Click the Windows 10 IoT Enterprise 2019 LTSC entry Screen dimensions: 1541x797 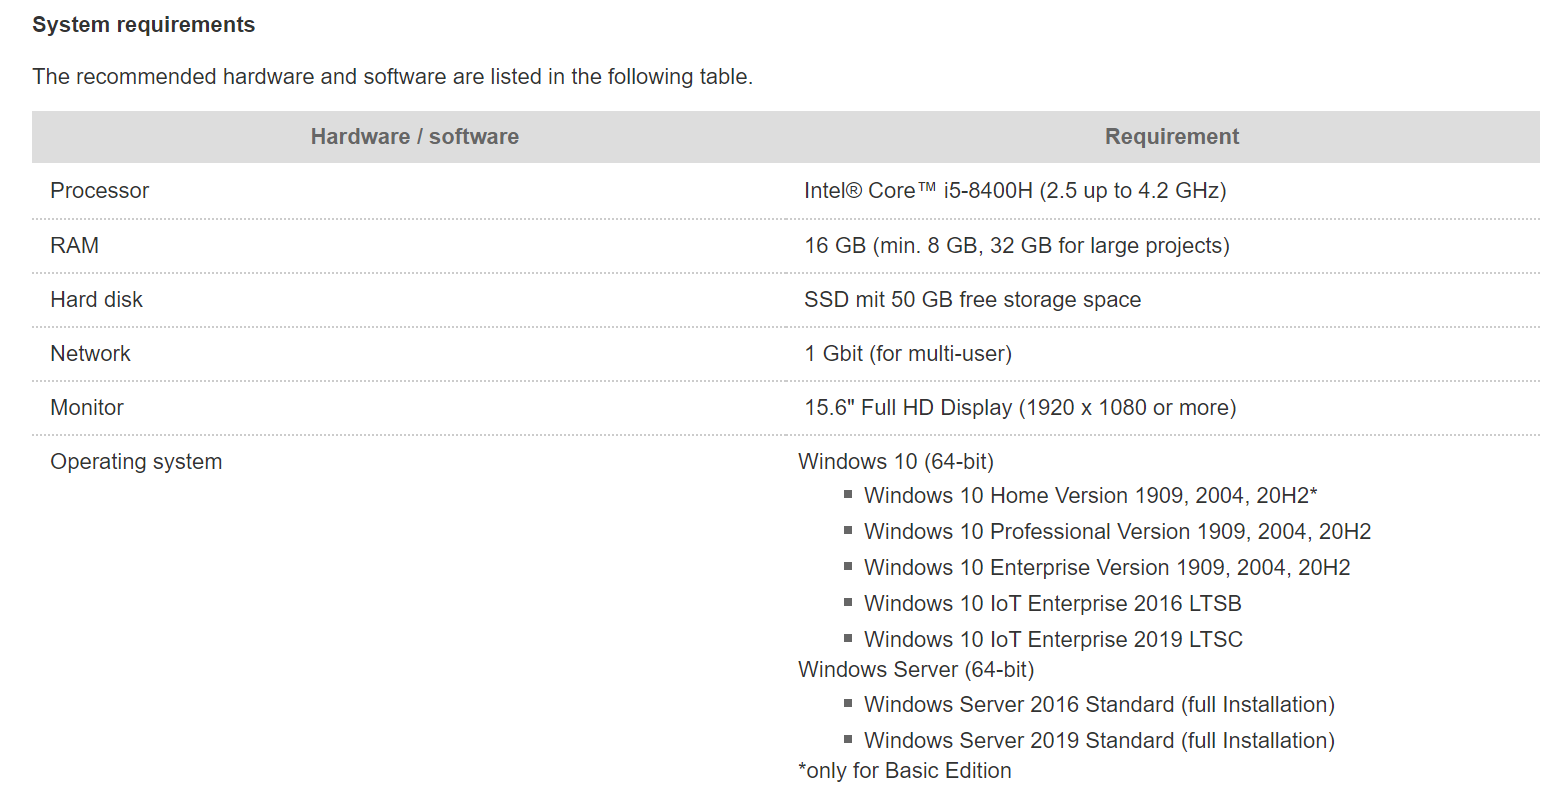(1053, 640)
